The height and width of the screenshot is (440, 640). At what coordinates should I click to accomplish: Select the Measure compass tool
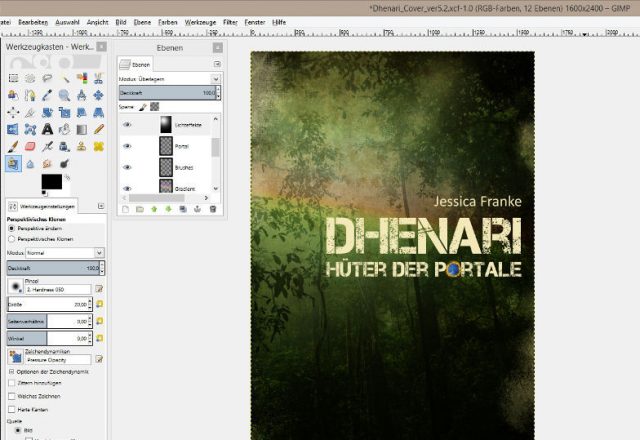click(x=82, y=95)
